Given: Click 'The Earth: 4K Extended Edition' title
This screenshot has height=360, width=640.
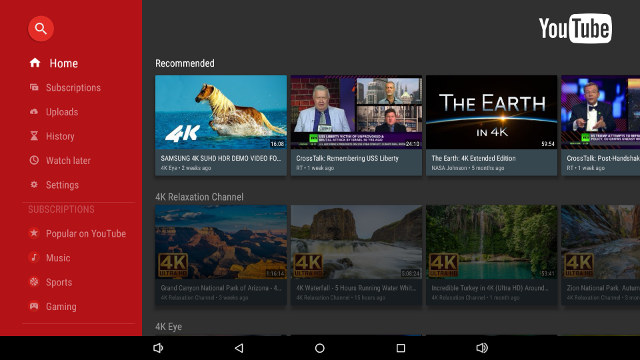Looking at the screenshot, I should 473,158.
